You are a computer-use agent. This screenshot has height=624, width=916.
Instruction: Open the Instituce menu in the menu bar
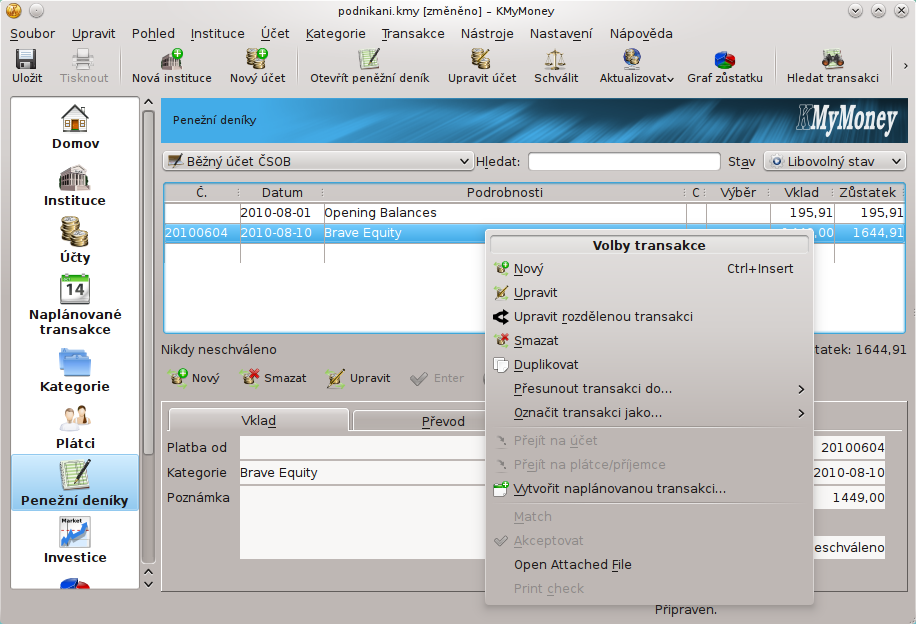coord(217,34)
